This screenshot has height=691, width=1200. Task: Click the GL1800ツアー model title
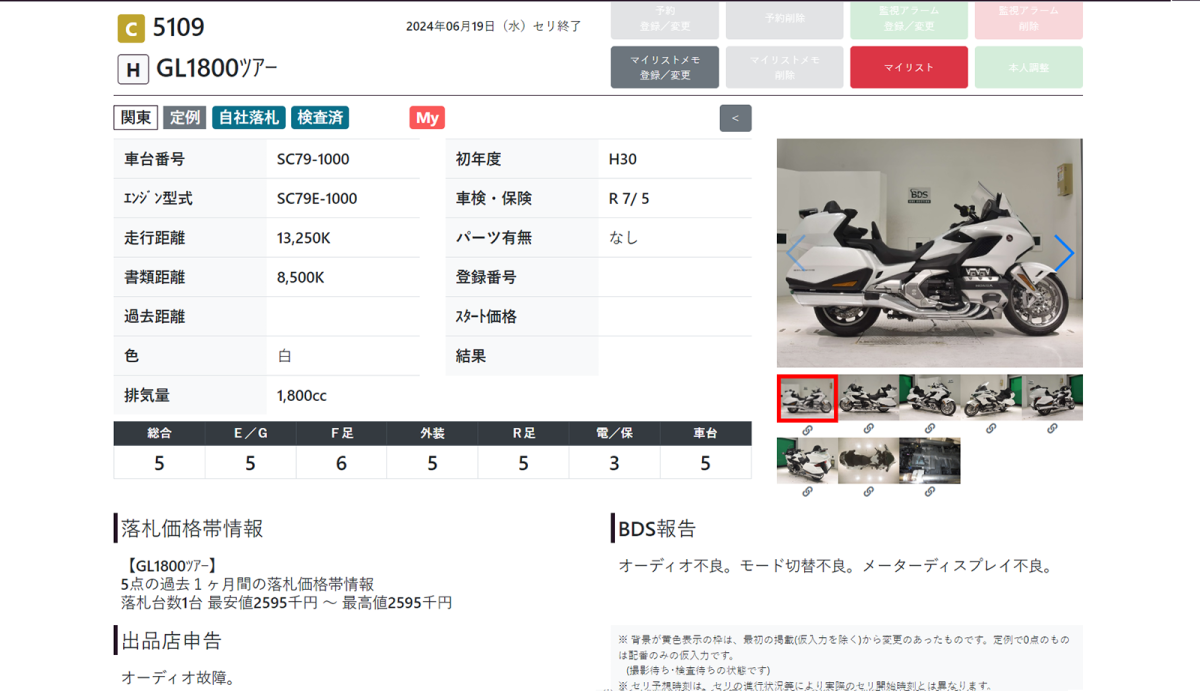click(217, 69)
